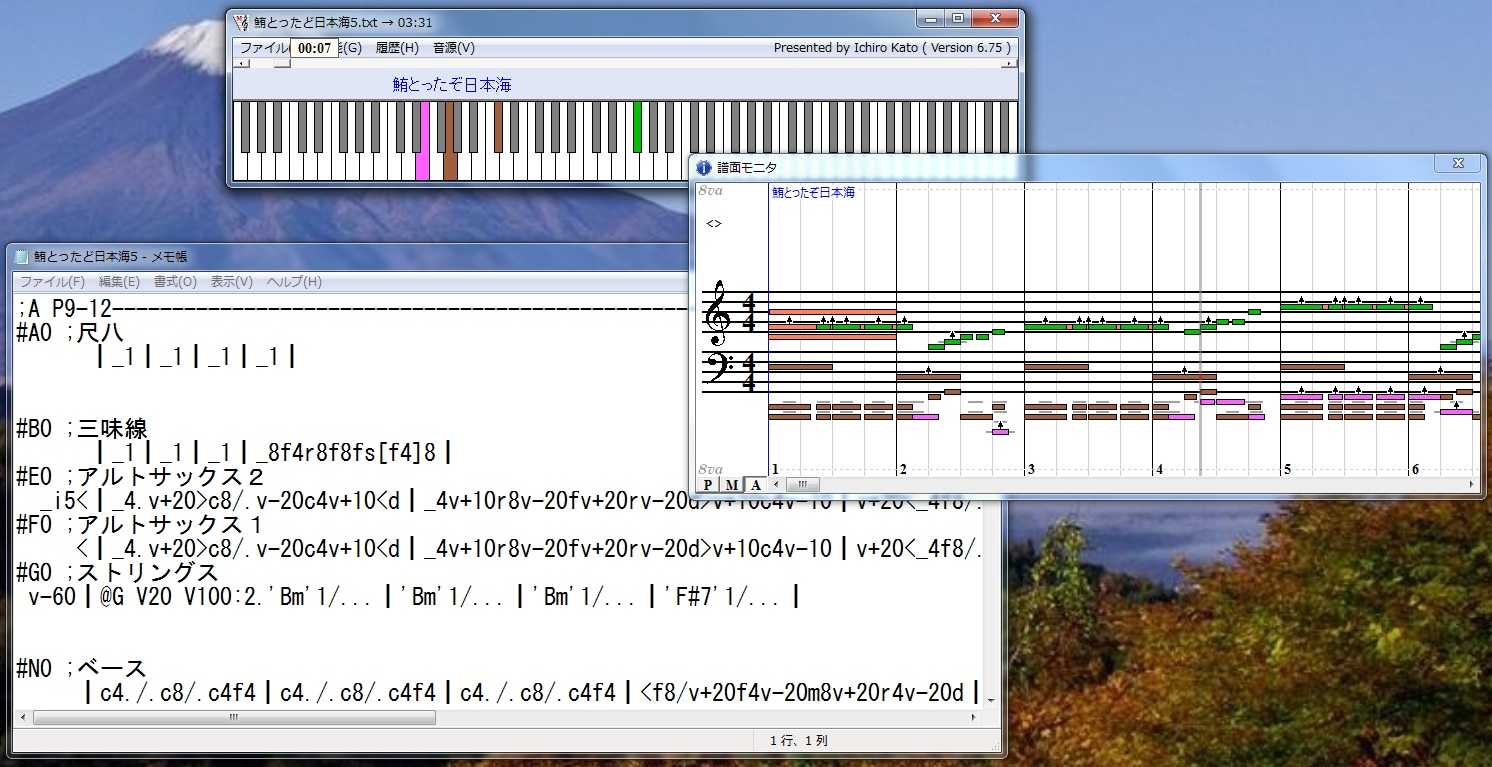Click measure number 6 in the score monitor
This screenshot has width=1492, height=767.
[1415, 469]
